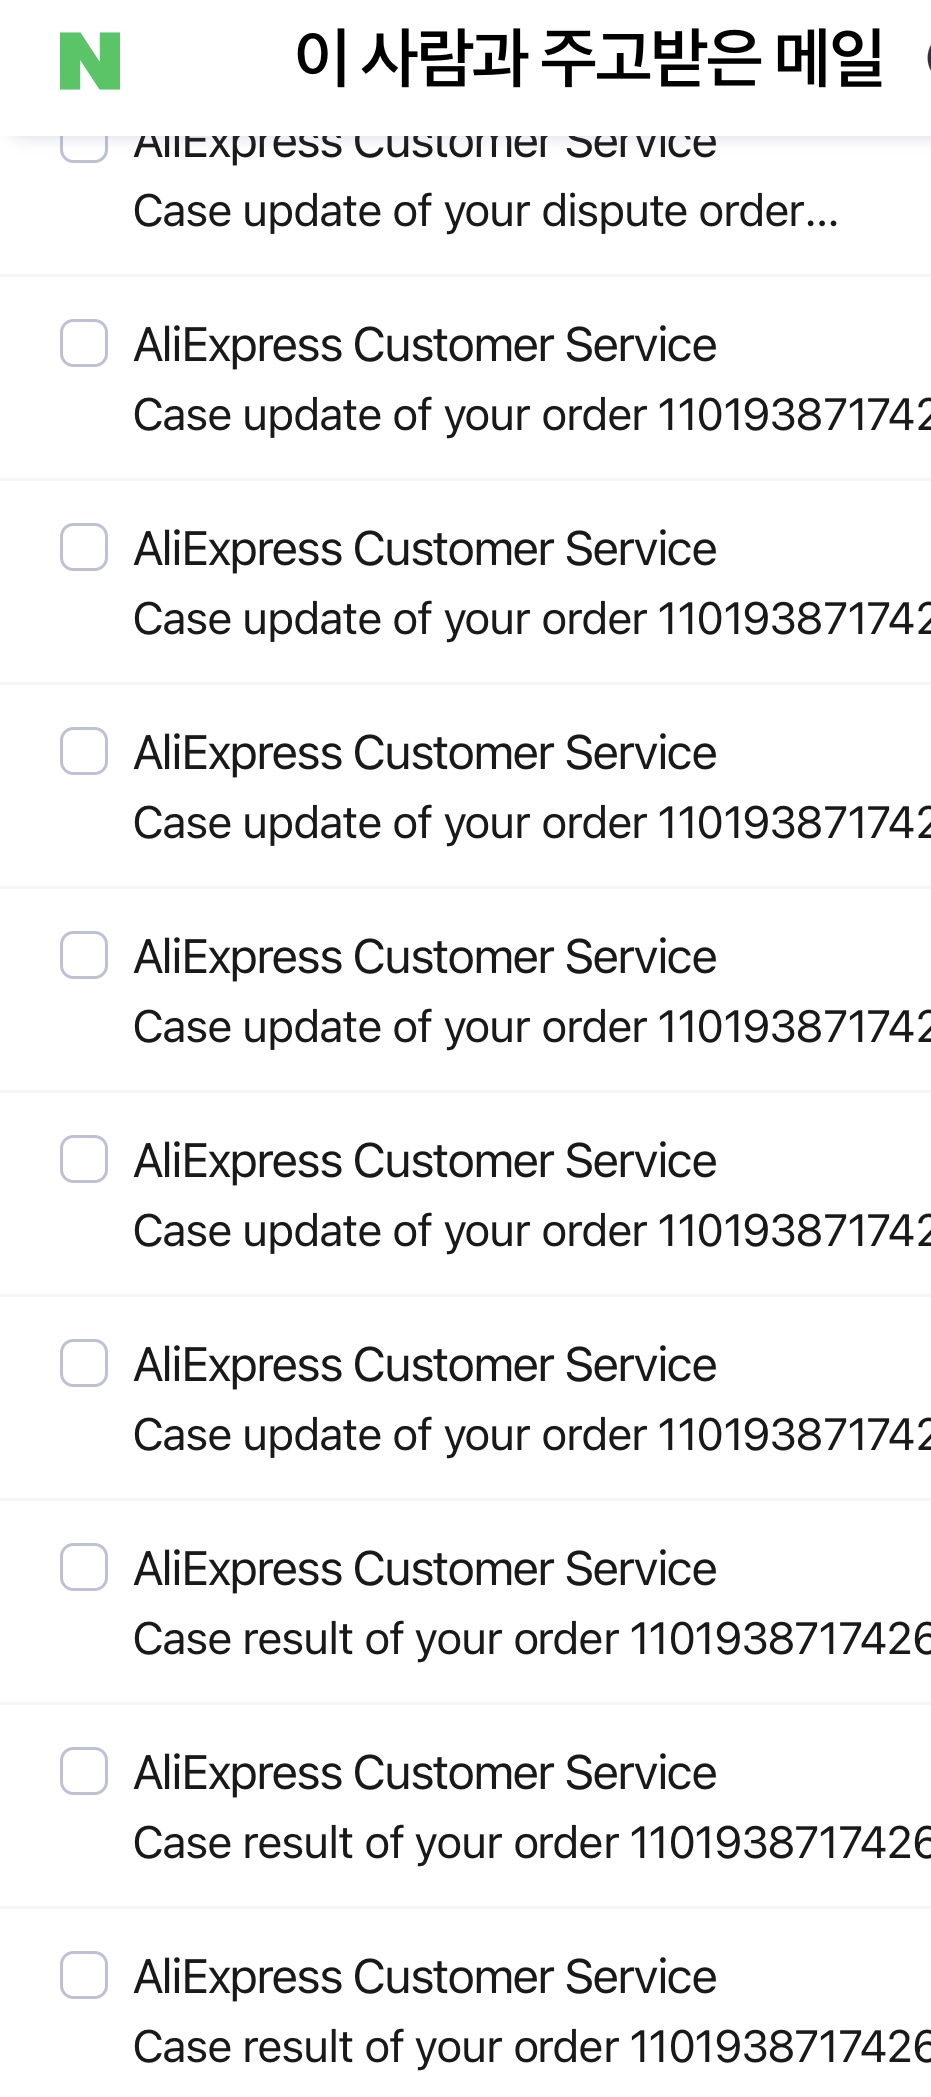Image resolution: width=931 pixels, height=2097 pixels.
Task: Check the bottom-most 'Case result' email checkbox
Action: [84, 1976]
